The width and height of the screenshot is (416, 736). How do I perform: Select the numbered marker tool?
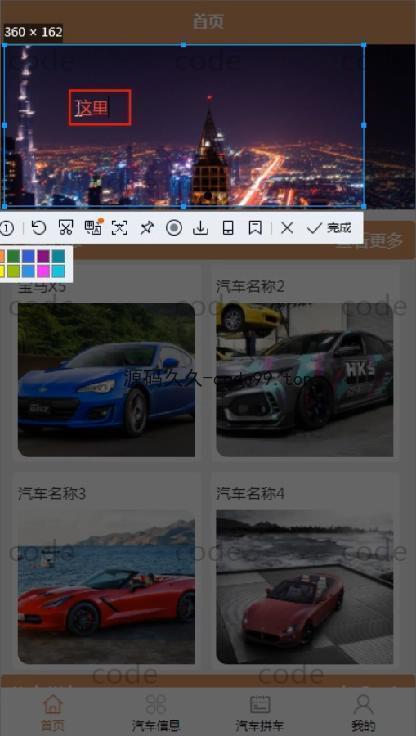point(7,229)
